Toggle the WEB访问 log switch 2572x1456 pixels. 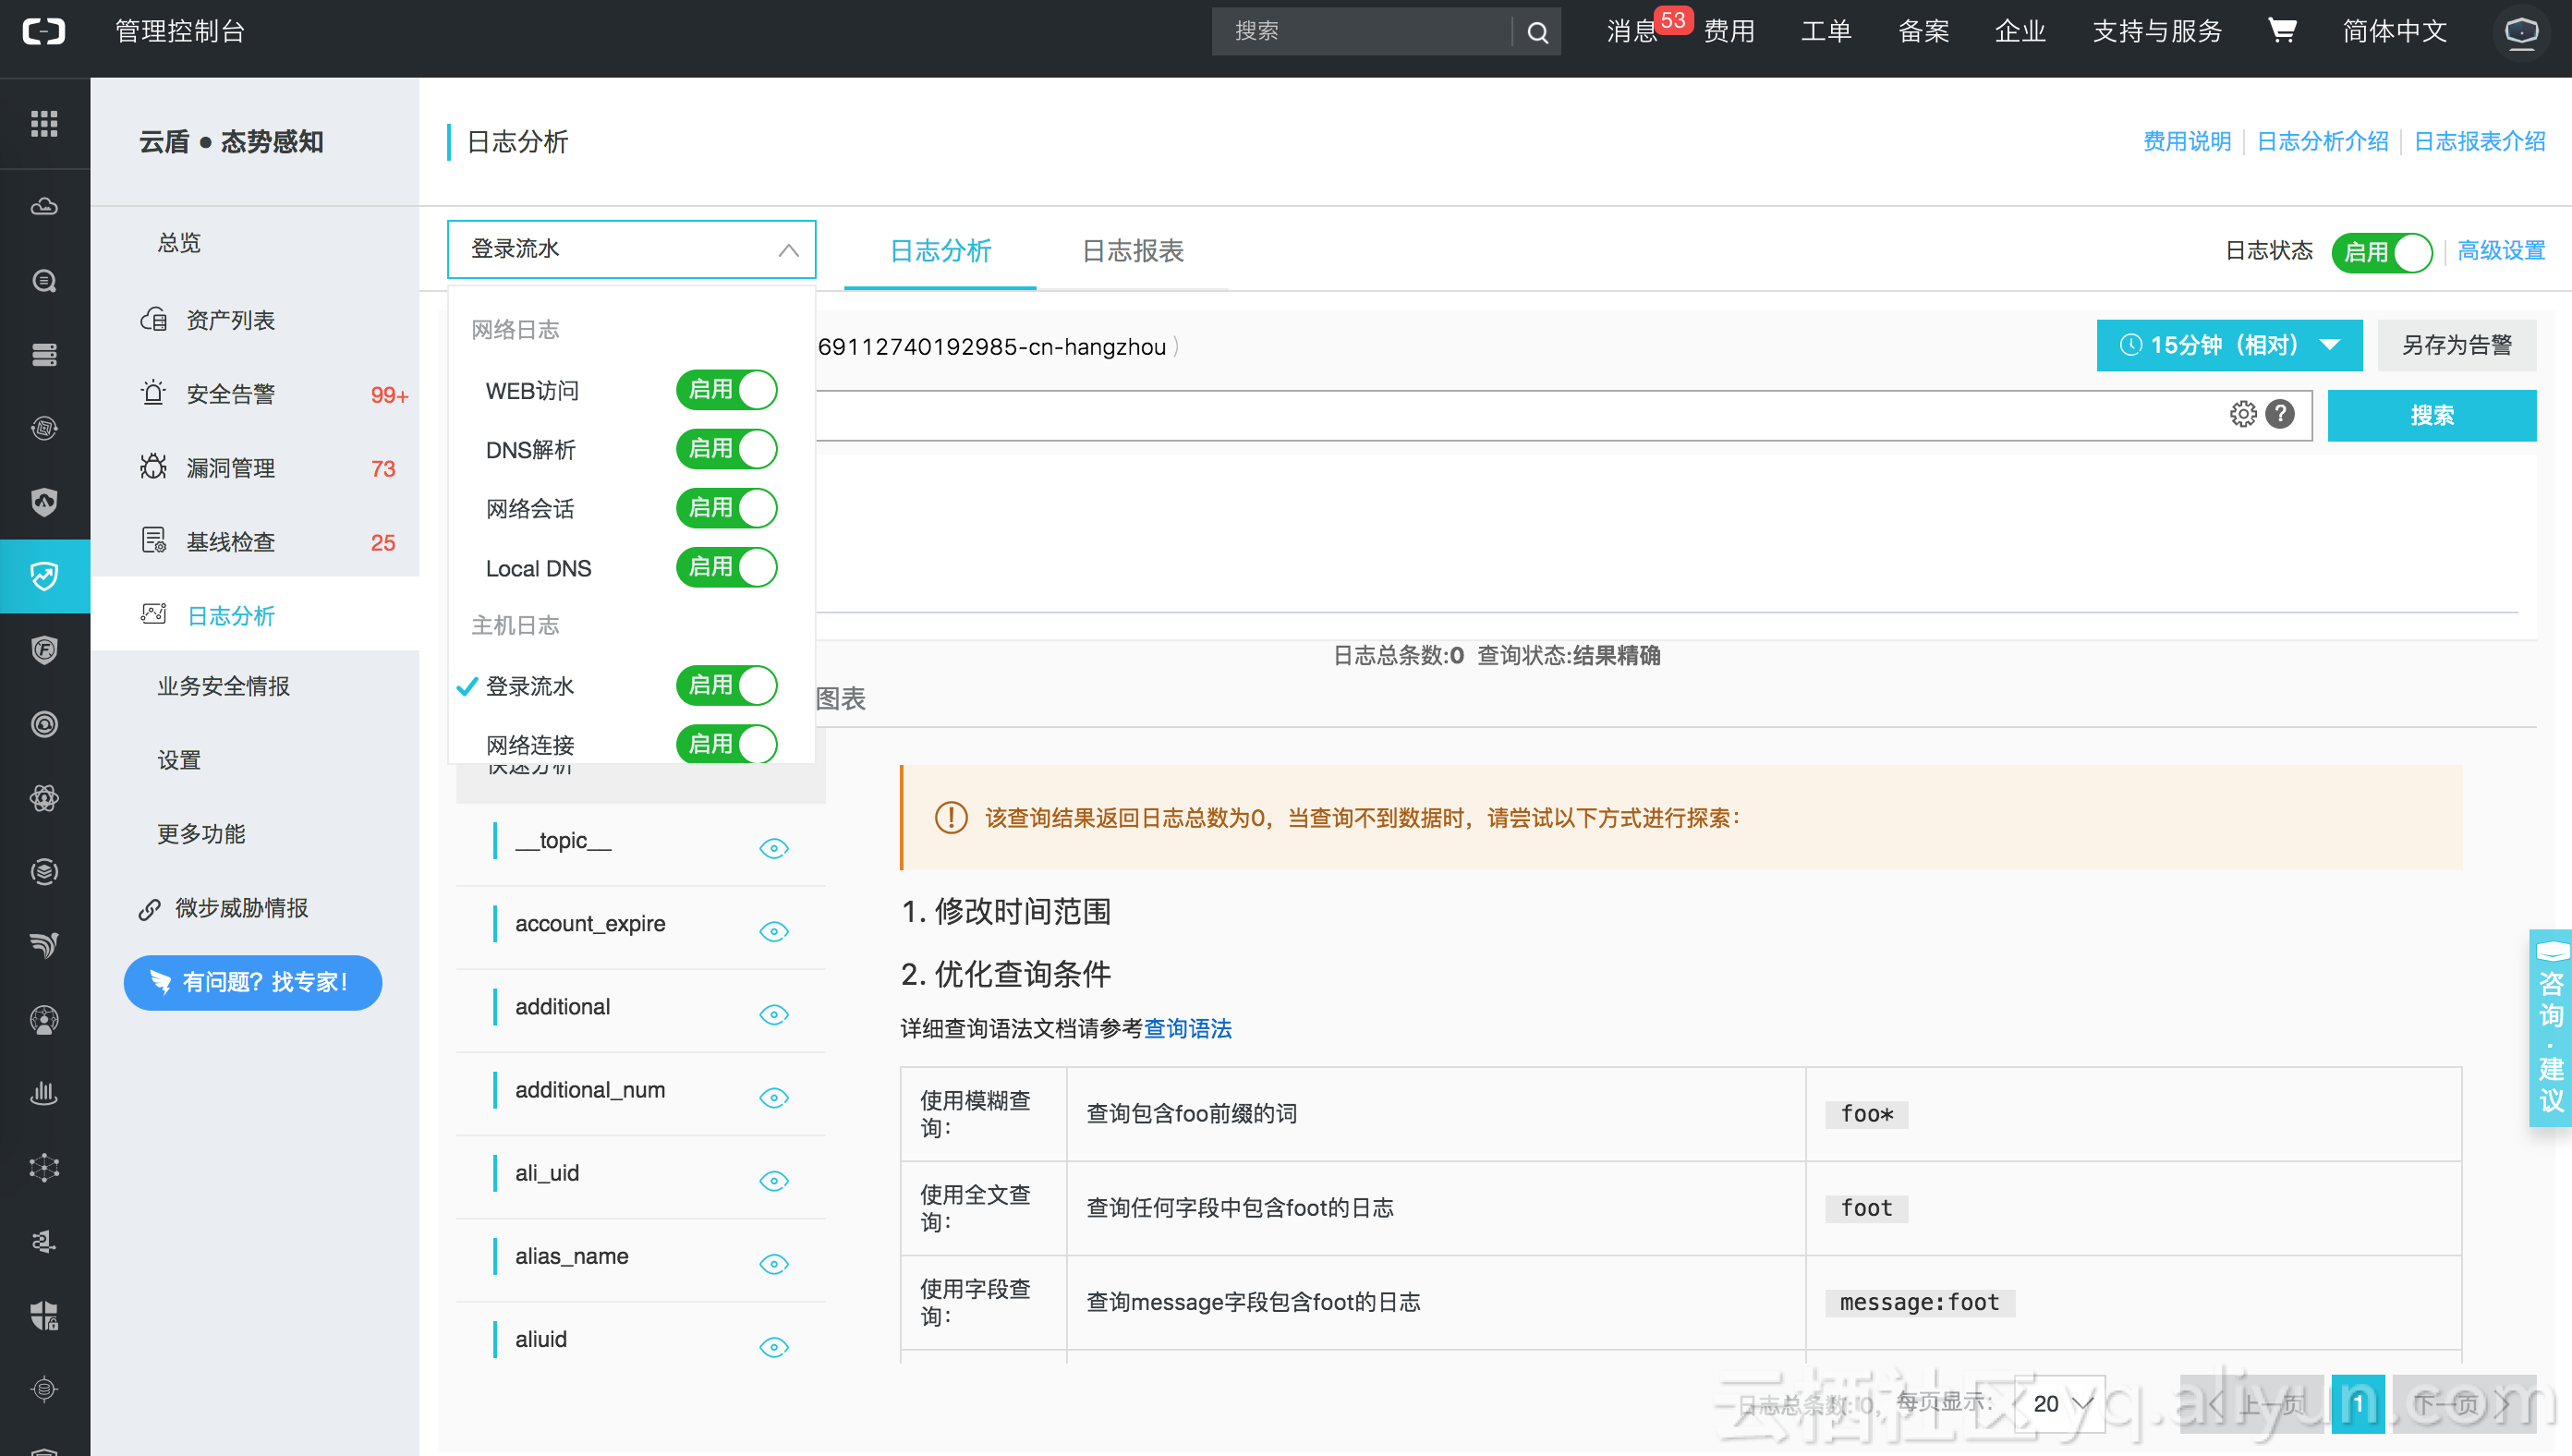tap(726, 389)
